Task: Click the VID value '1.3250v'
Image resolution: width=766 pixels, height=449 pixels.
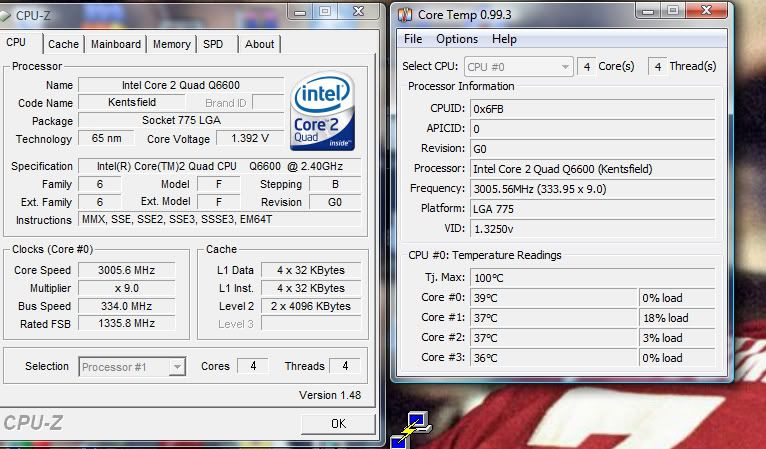Action: click(x=593, y=229)
